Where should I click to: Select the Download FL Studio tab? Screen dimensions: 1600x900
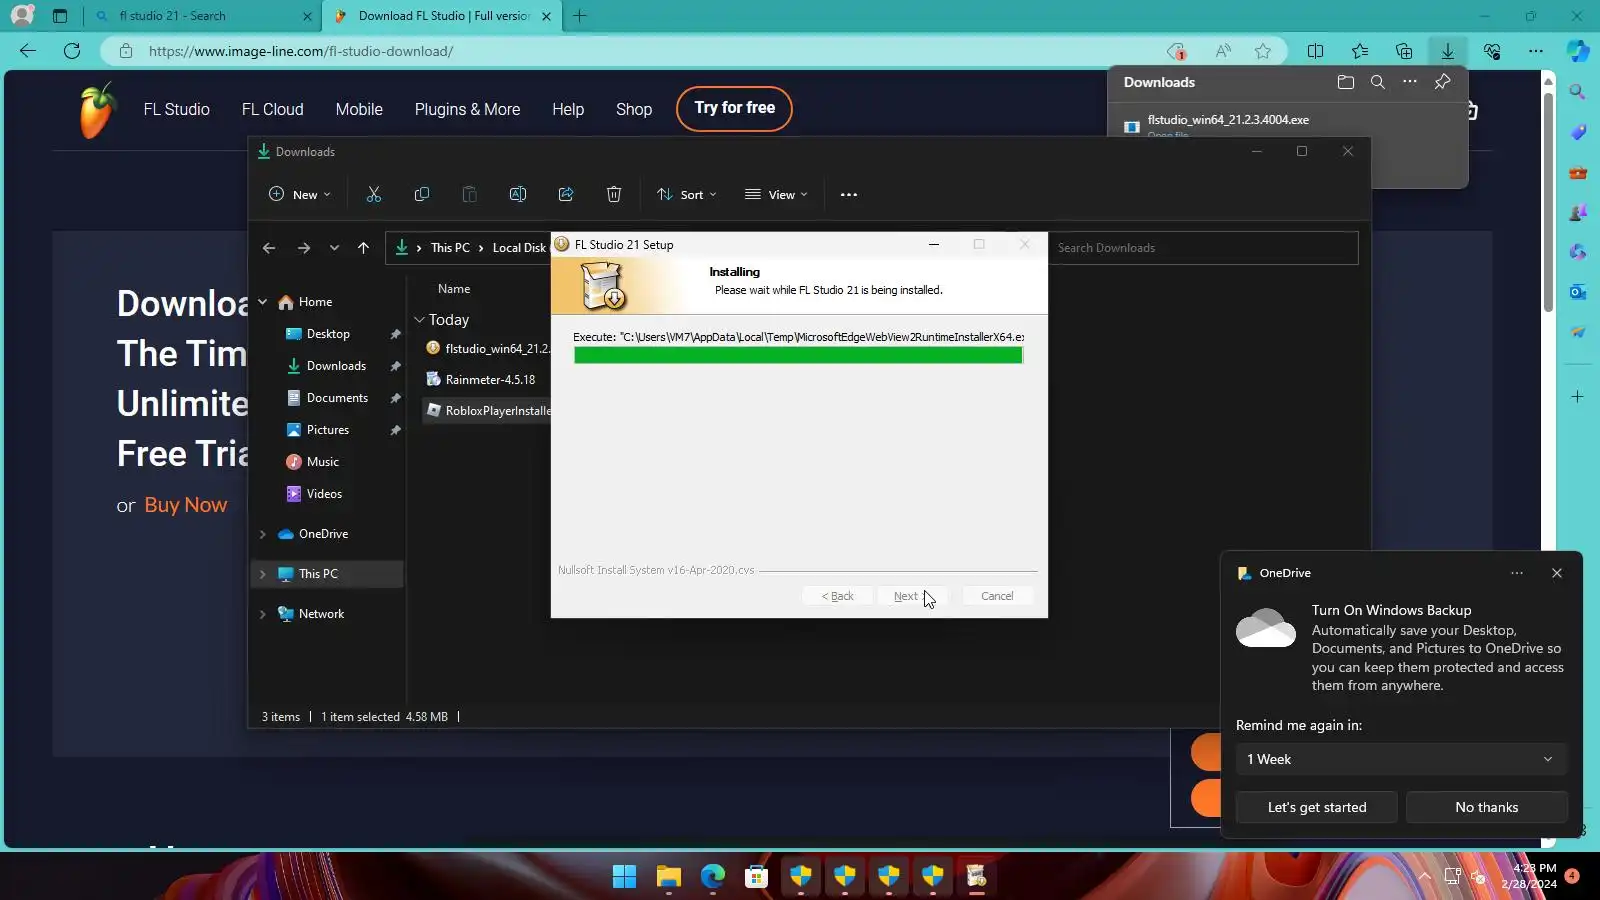pyautogui.click(x=444, y=16)
